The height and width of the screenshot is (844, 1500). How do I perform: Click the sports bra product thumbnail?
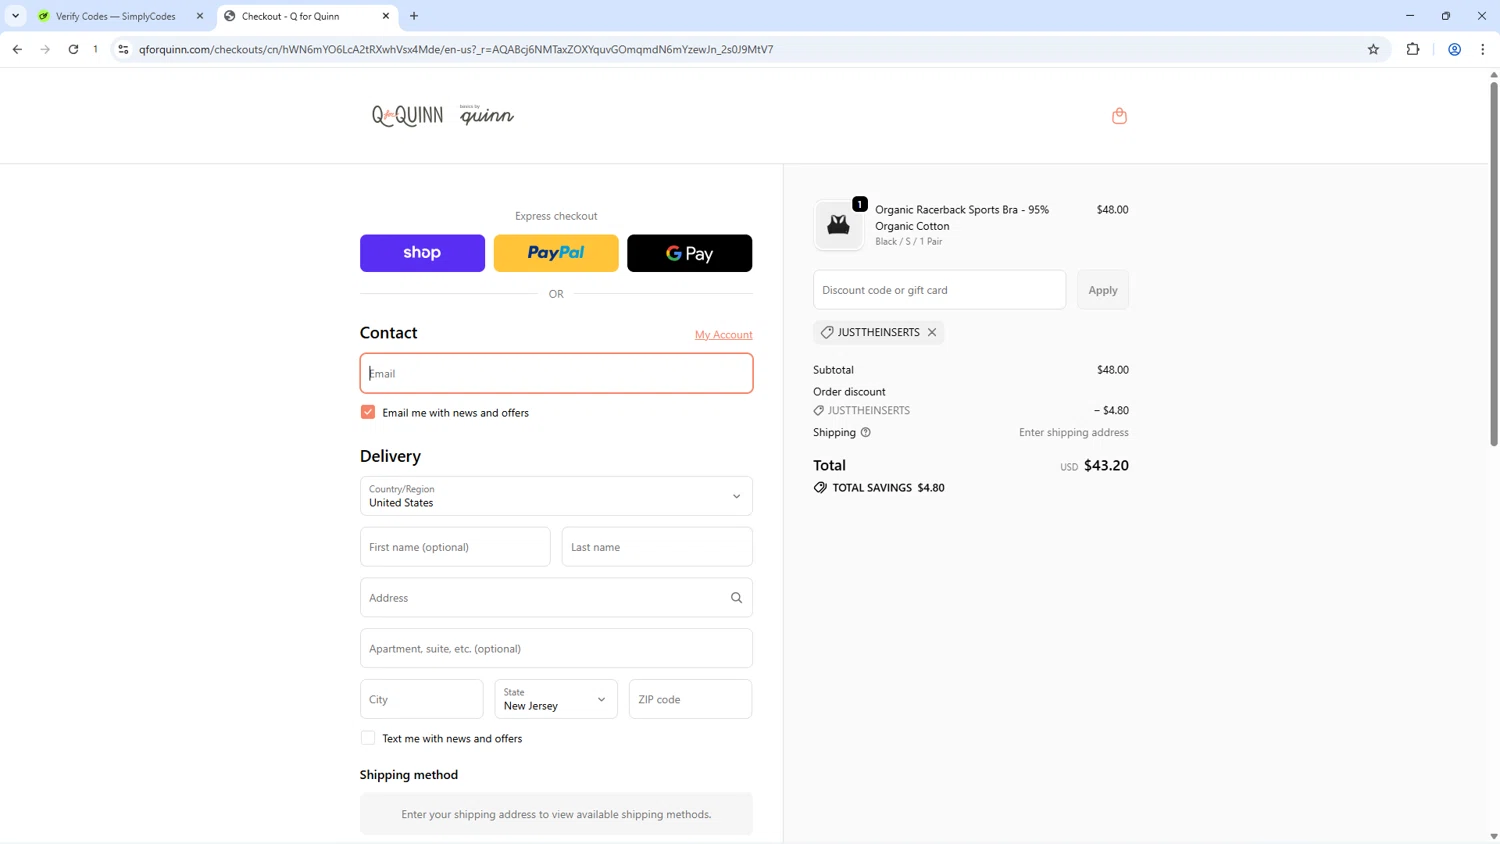tap(838, 225)
